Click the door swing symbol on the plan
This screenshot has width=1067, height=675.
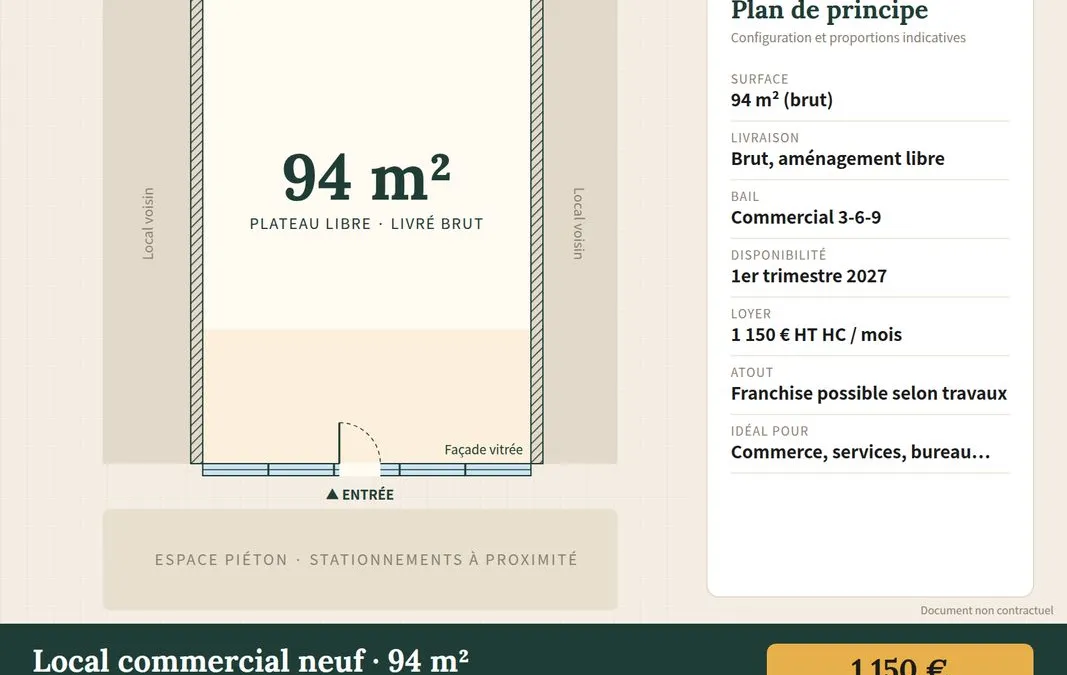[x=359, y=444]
